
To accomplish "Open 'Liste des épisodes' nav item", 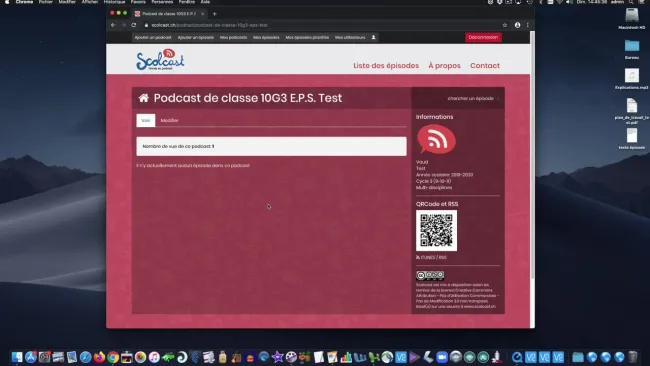I will (386, 65).
